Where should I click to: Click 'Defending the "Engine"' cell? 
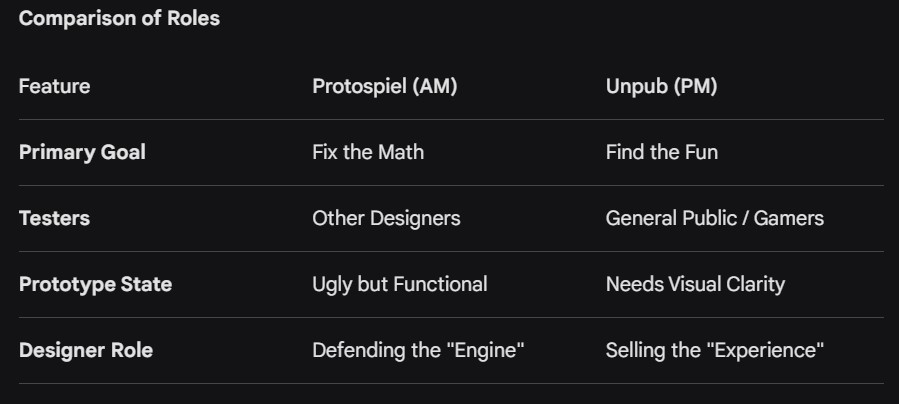[418, 350]
